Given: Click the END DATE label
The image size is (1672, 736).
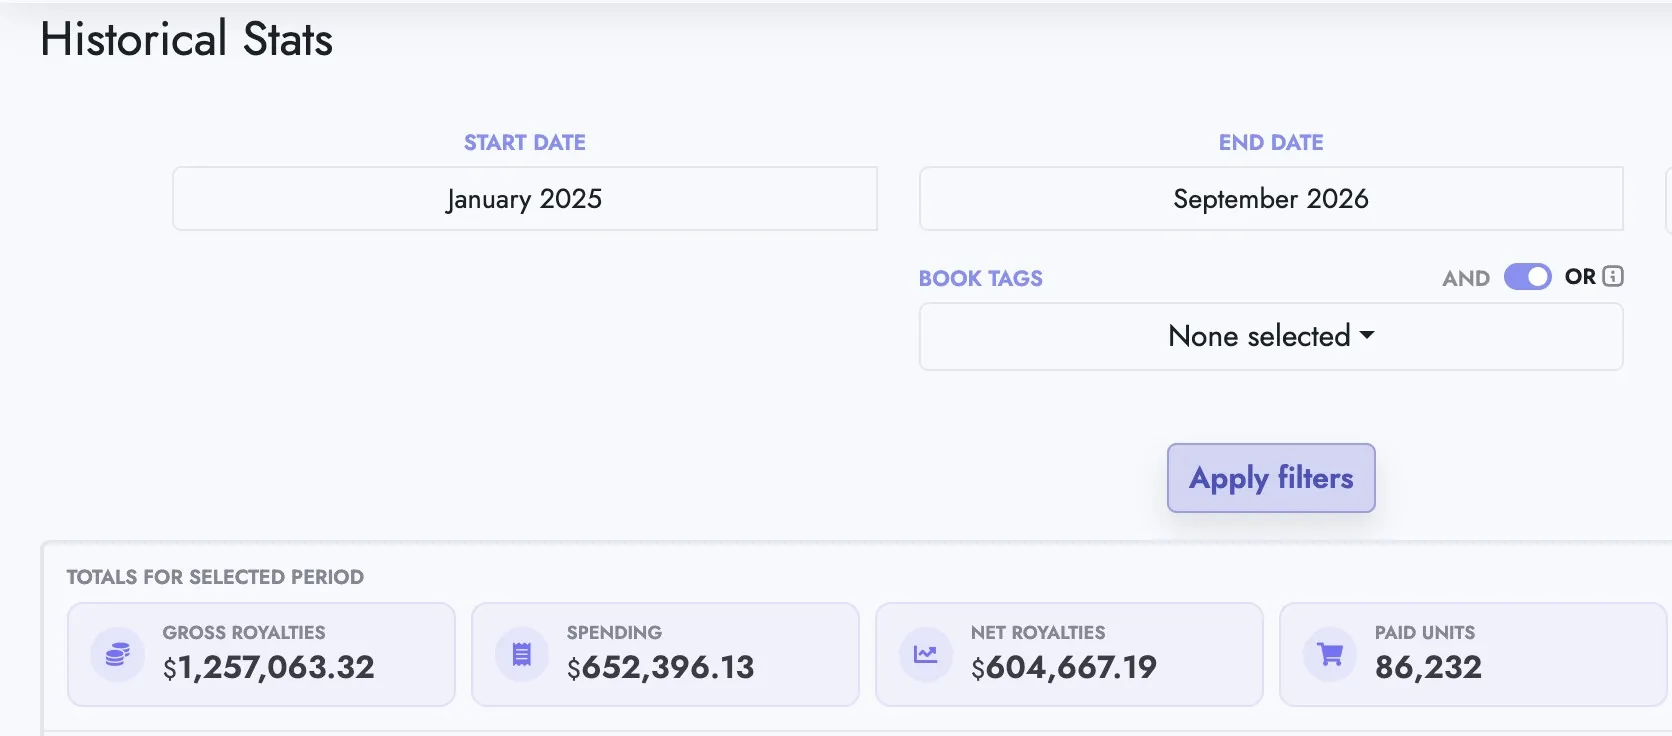Looking at the screenshot, I should pyautogui.click(x=1271, y=143).
